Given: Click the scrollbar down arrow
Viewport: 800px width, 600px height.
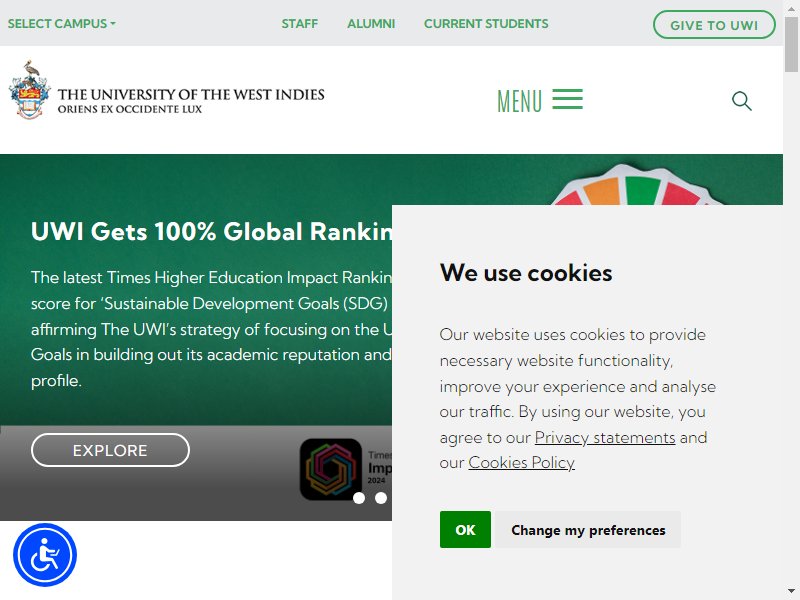Looking at the screenshot, I should 791,593.
